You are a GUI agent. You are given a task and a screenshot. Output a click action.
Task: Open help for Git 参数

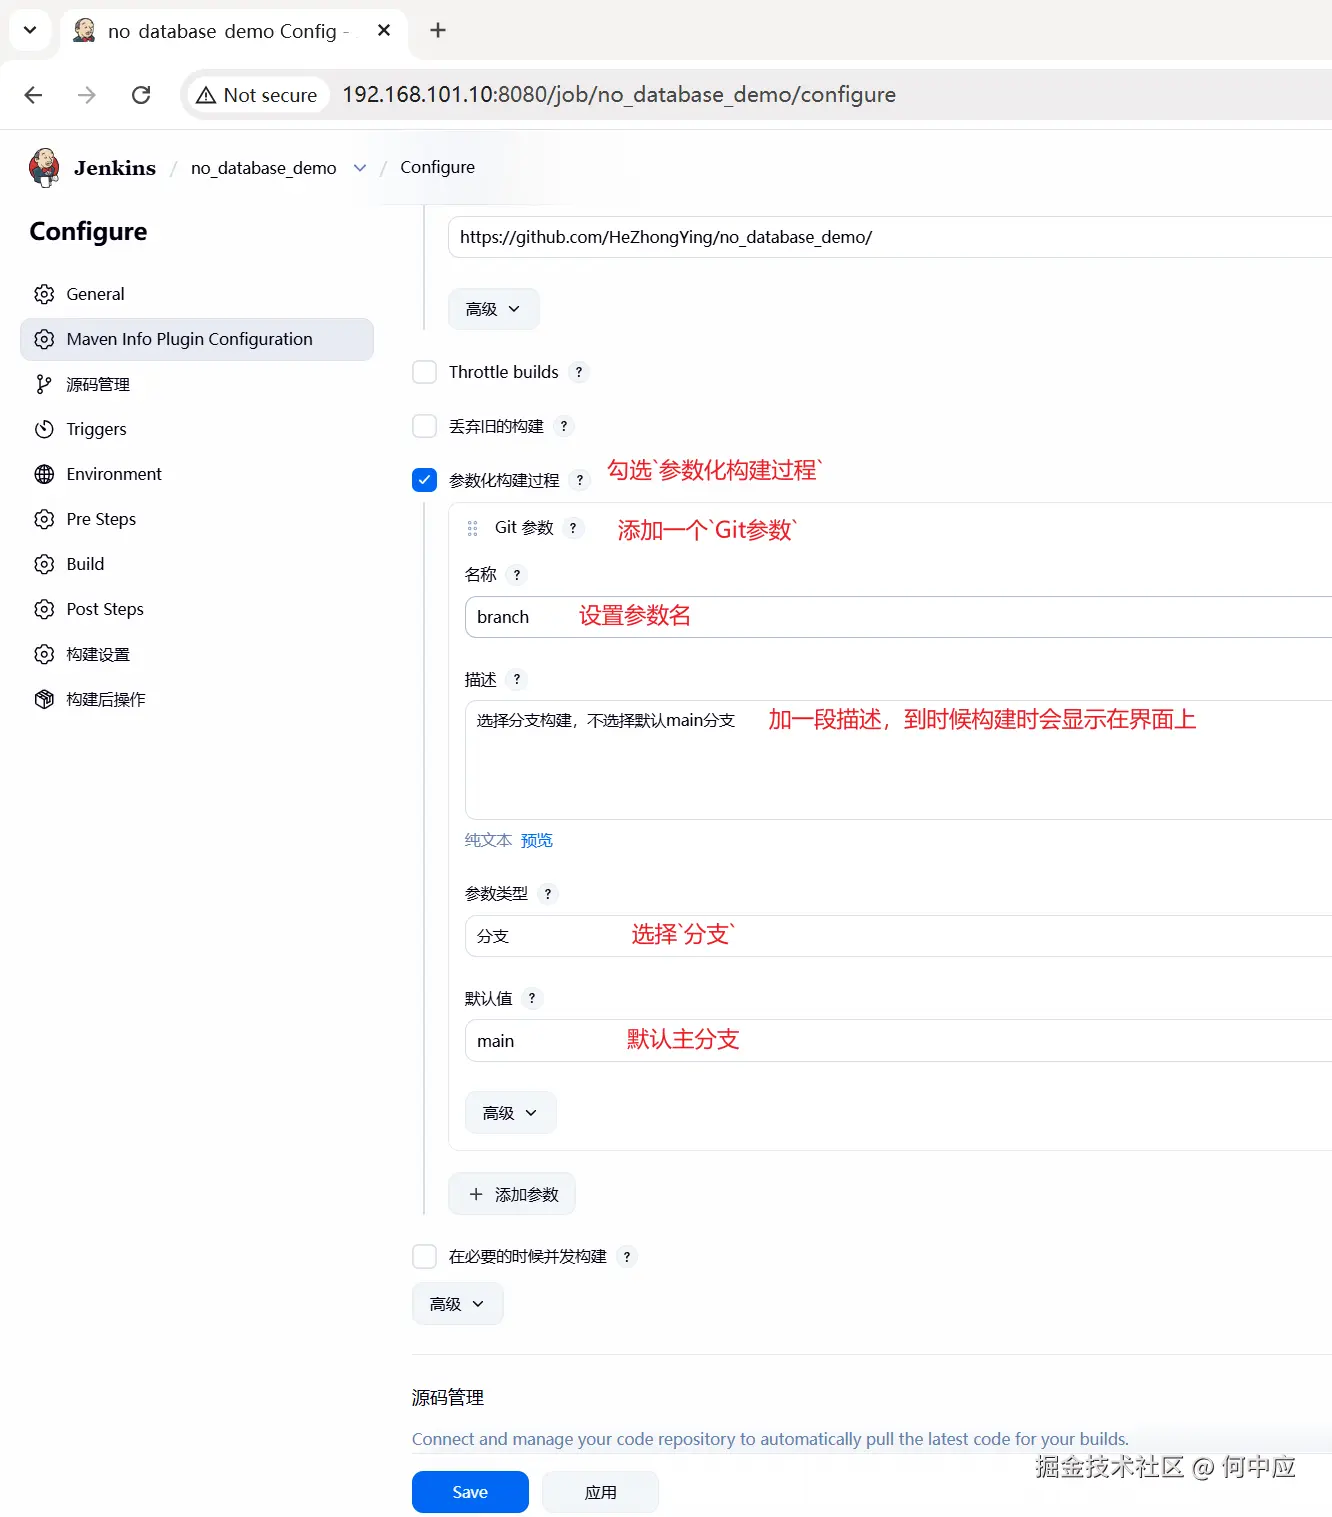(x=573, y=528)
